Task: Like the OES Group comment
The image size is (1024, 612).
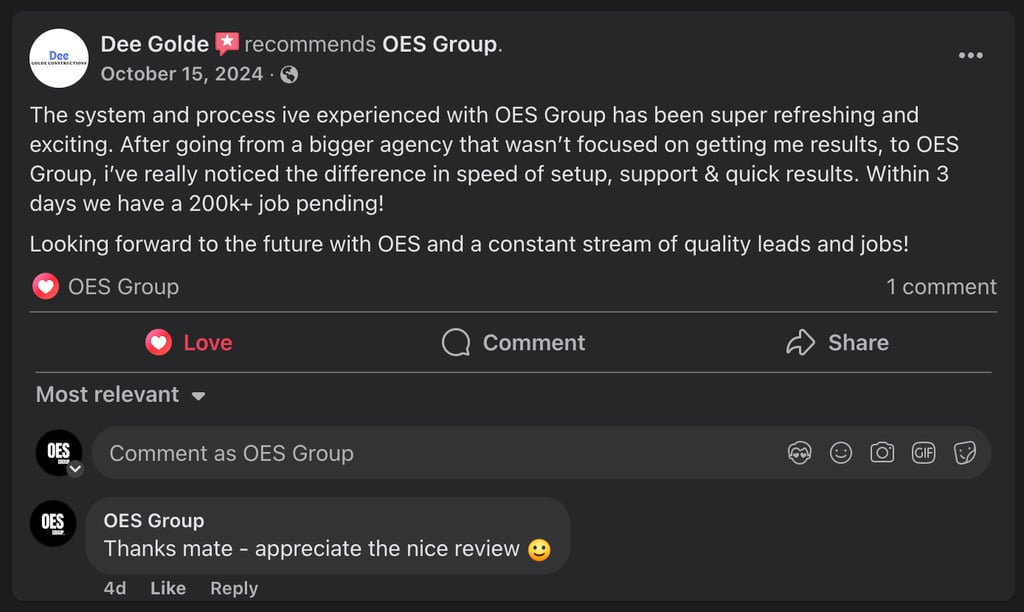Action: point(168,588)
